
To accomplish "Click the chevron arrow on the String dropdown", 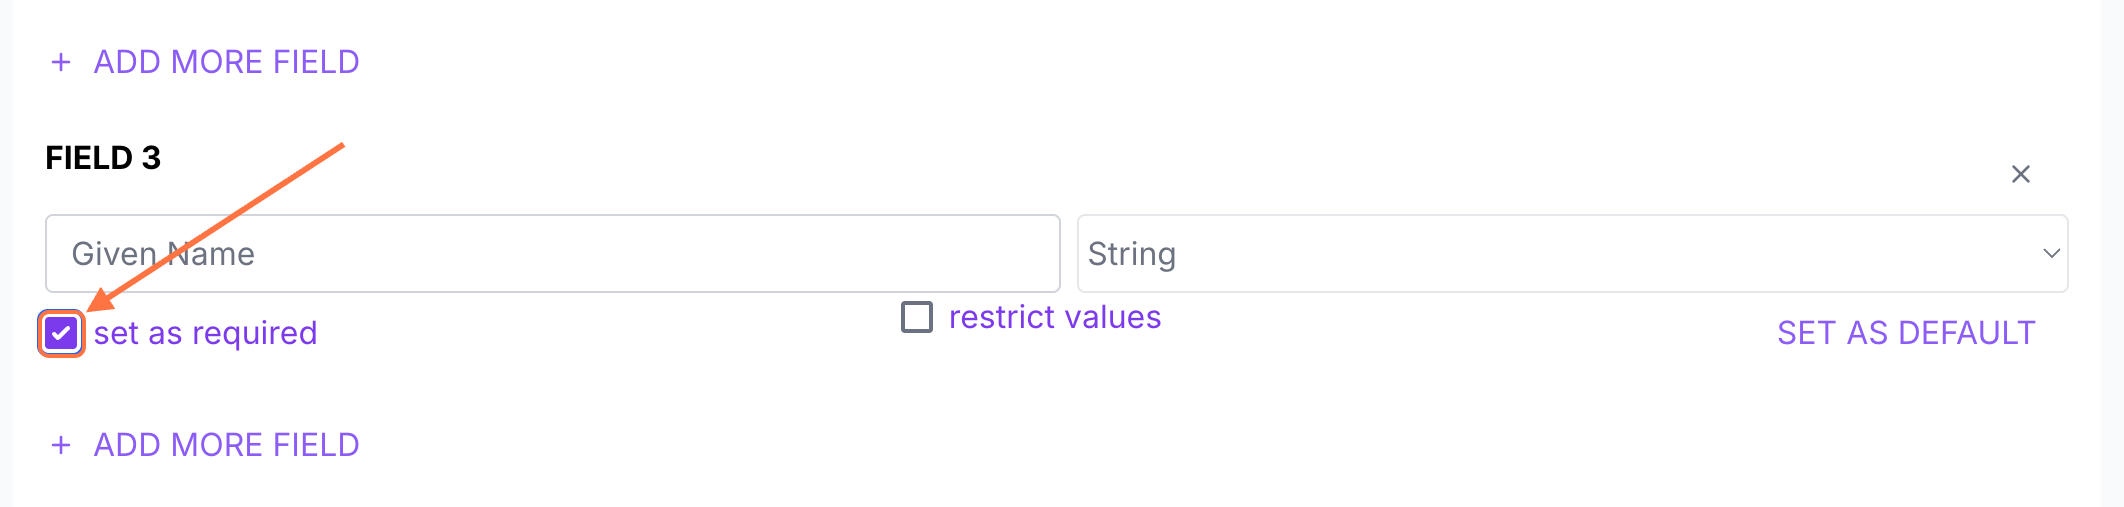I will tap(2051, 254).
